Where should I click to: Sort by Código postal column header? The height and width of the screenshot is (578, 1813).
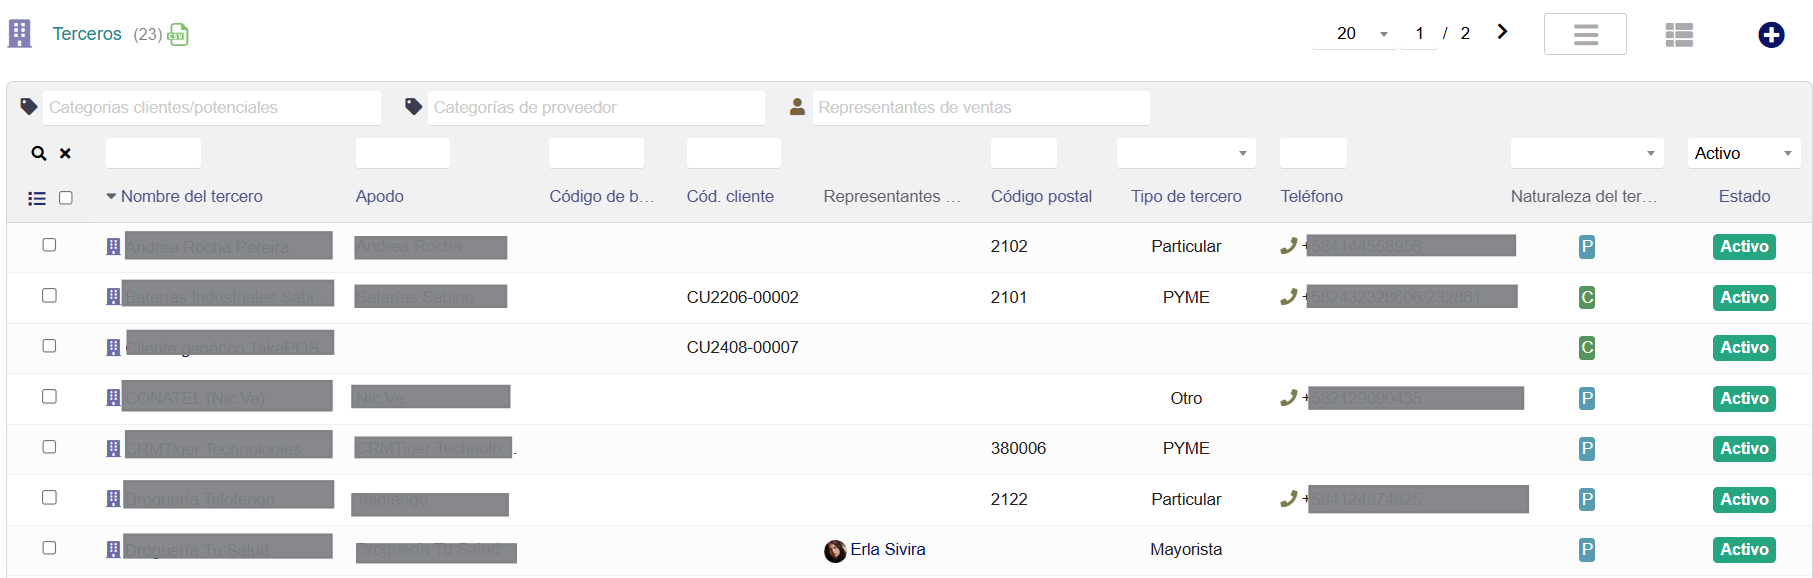click(x=1041, y=197)
